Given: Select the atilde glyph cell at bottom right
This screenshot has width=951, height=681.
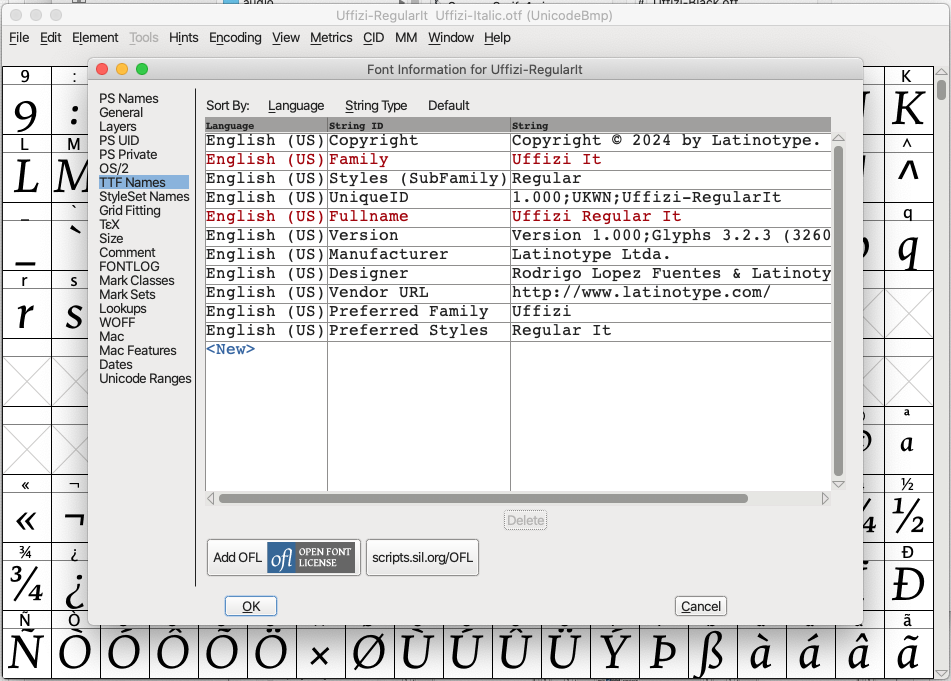Looking at the screenshot, I should pyautogui.click(x=908, y=652).
